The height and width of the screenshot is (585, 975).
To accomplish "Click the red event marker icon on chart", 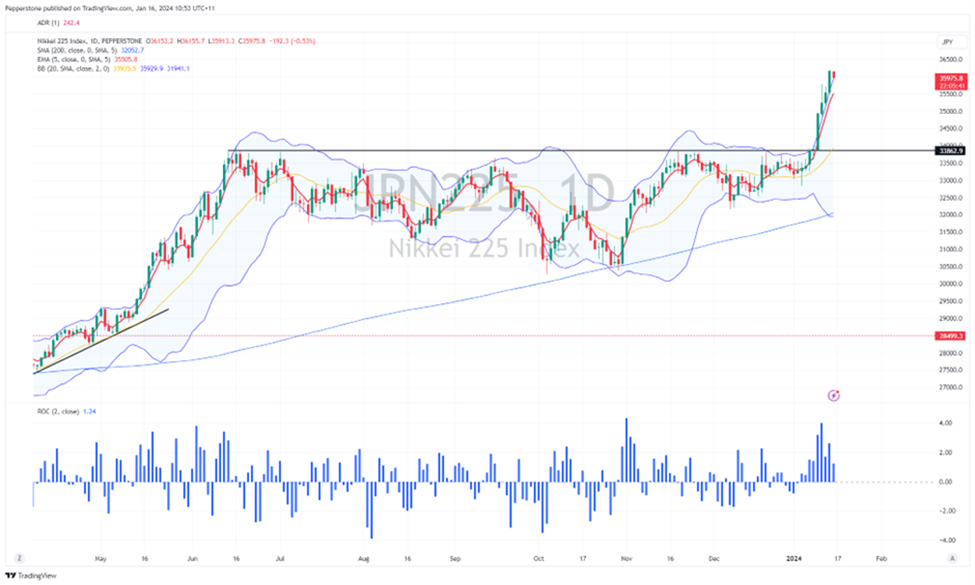I will 834,395.
